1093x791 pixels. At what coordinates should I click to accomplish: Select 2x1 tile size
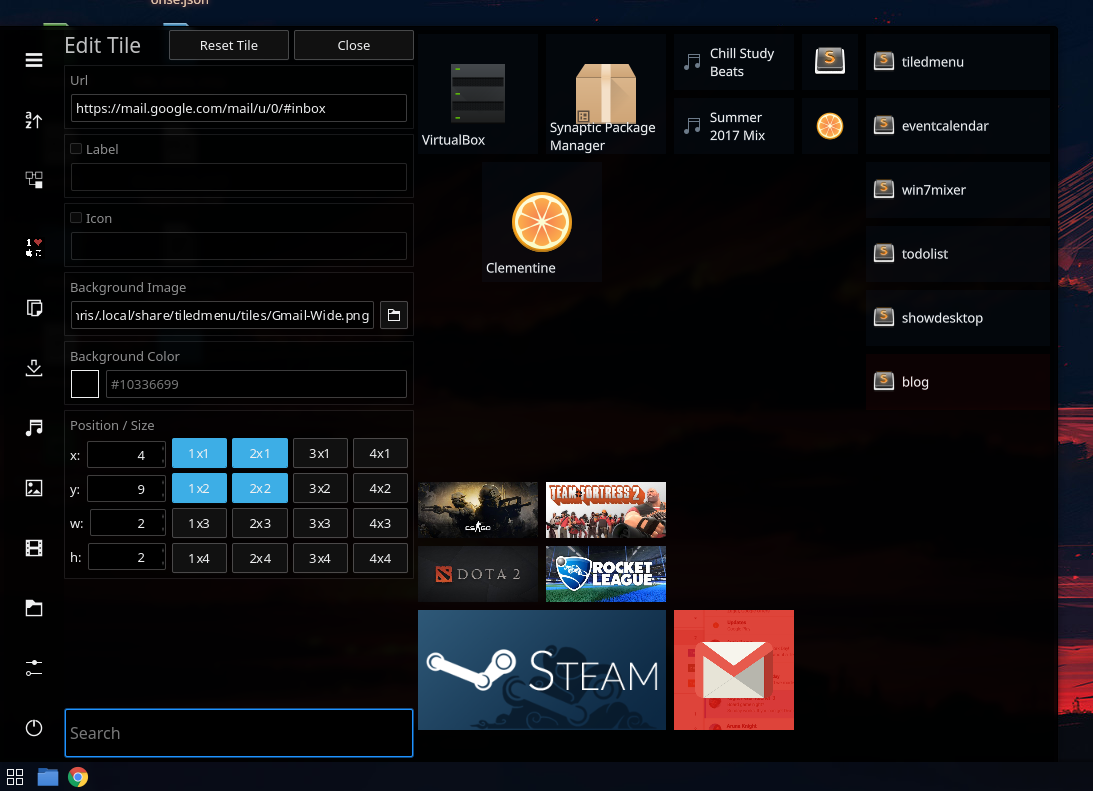pos(260,453)
